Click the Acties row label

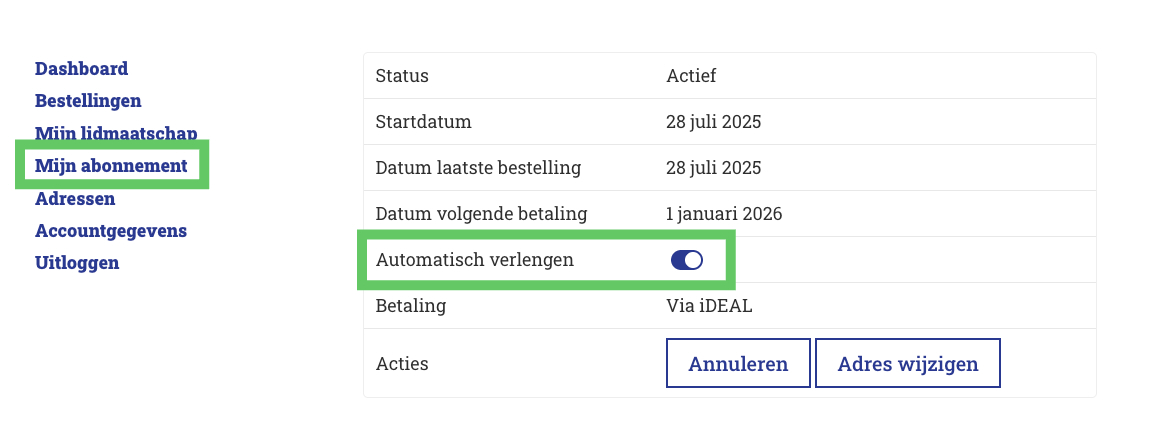click(x=402, y=364)
